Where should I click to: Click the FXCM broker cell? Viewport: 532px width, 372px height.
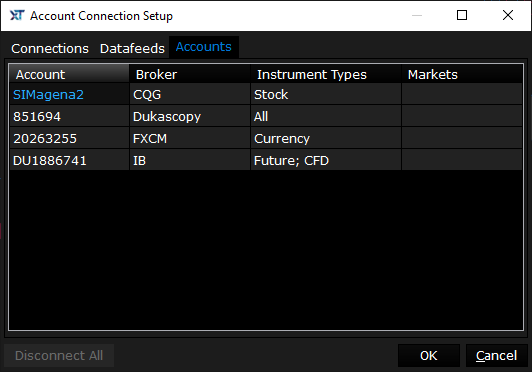coord(190,138)
